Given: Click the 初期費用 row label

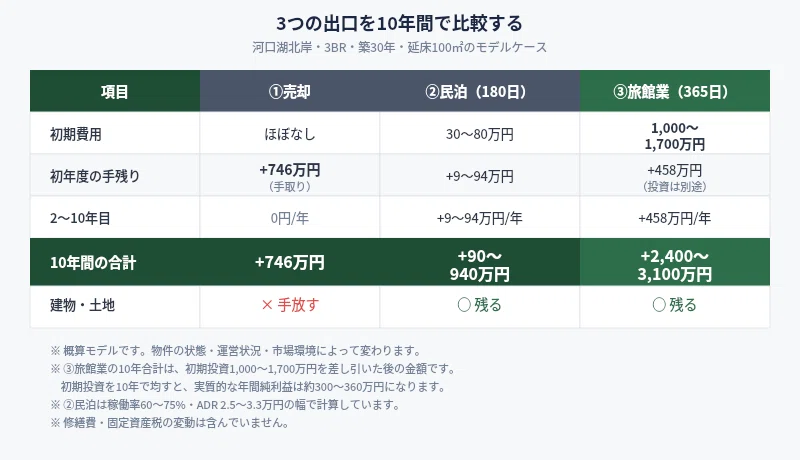Looking at the screenshot, I should [x=76, y=134].
